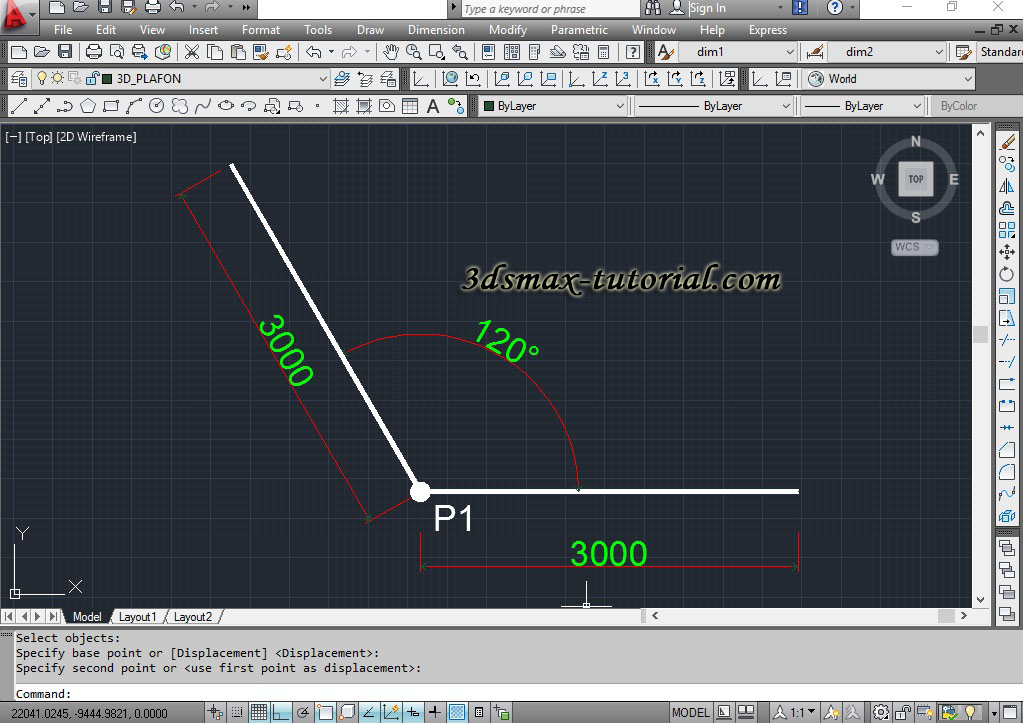Click the Rotate tool icon
This screenshot has height=723, width=1023.
(x=1007, y=274)
